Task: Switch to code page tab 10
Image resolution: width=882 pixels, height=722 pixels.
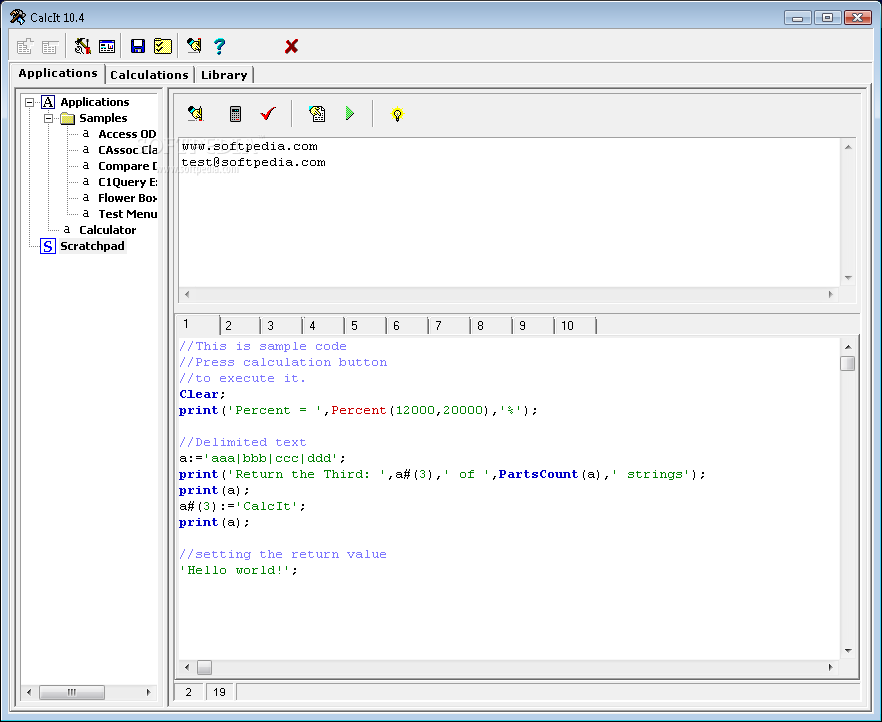Action: coord(567,326)
